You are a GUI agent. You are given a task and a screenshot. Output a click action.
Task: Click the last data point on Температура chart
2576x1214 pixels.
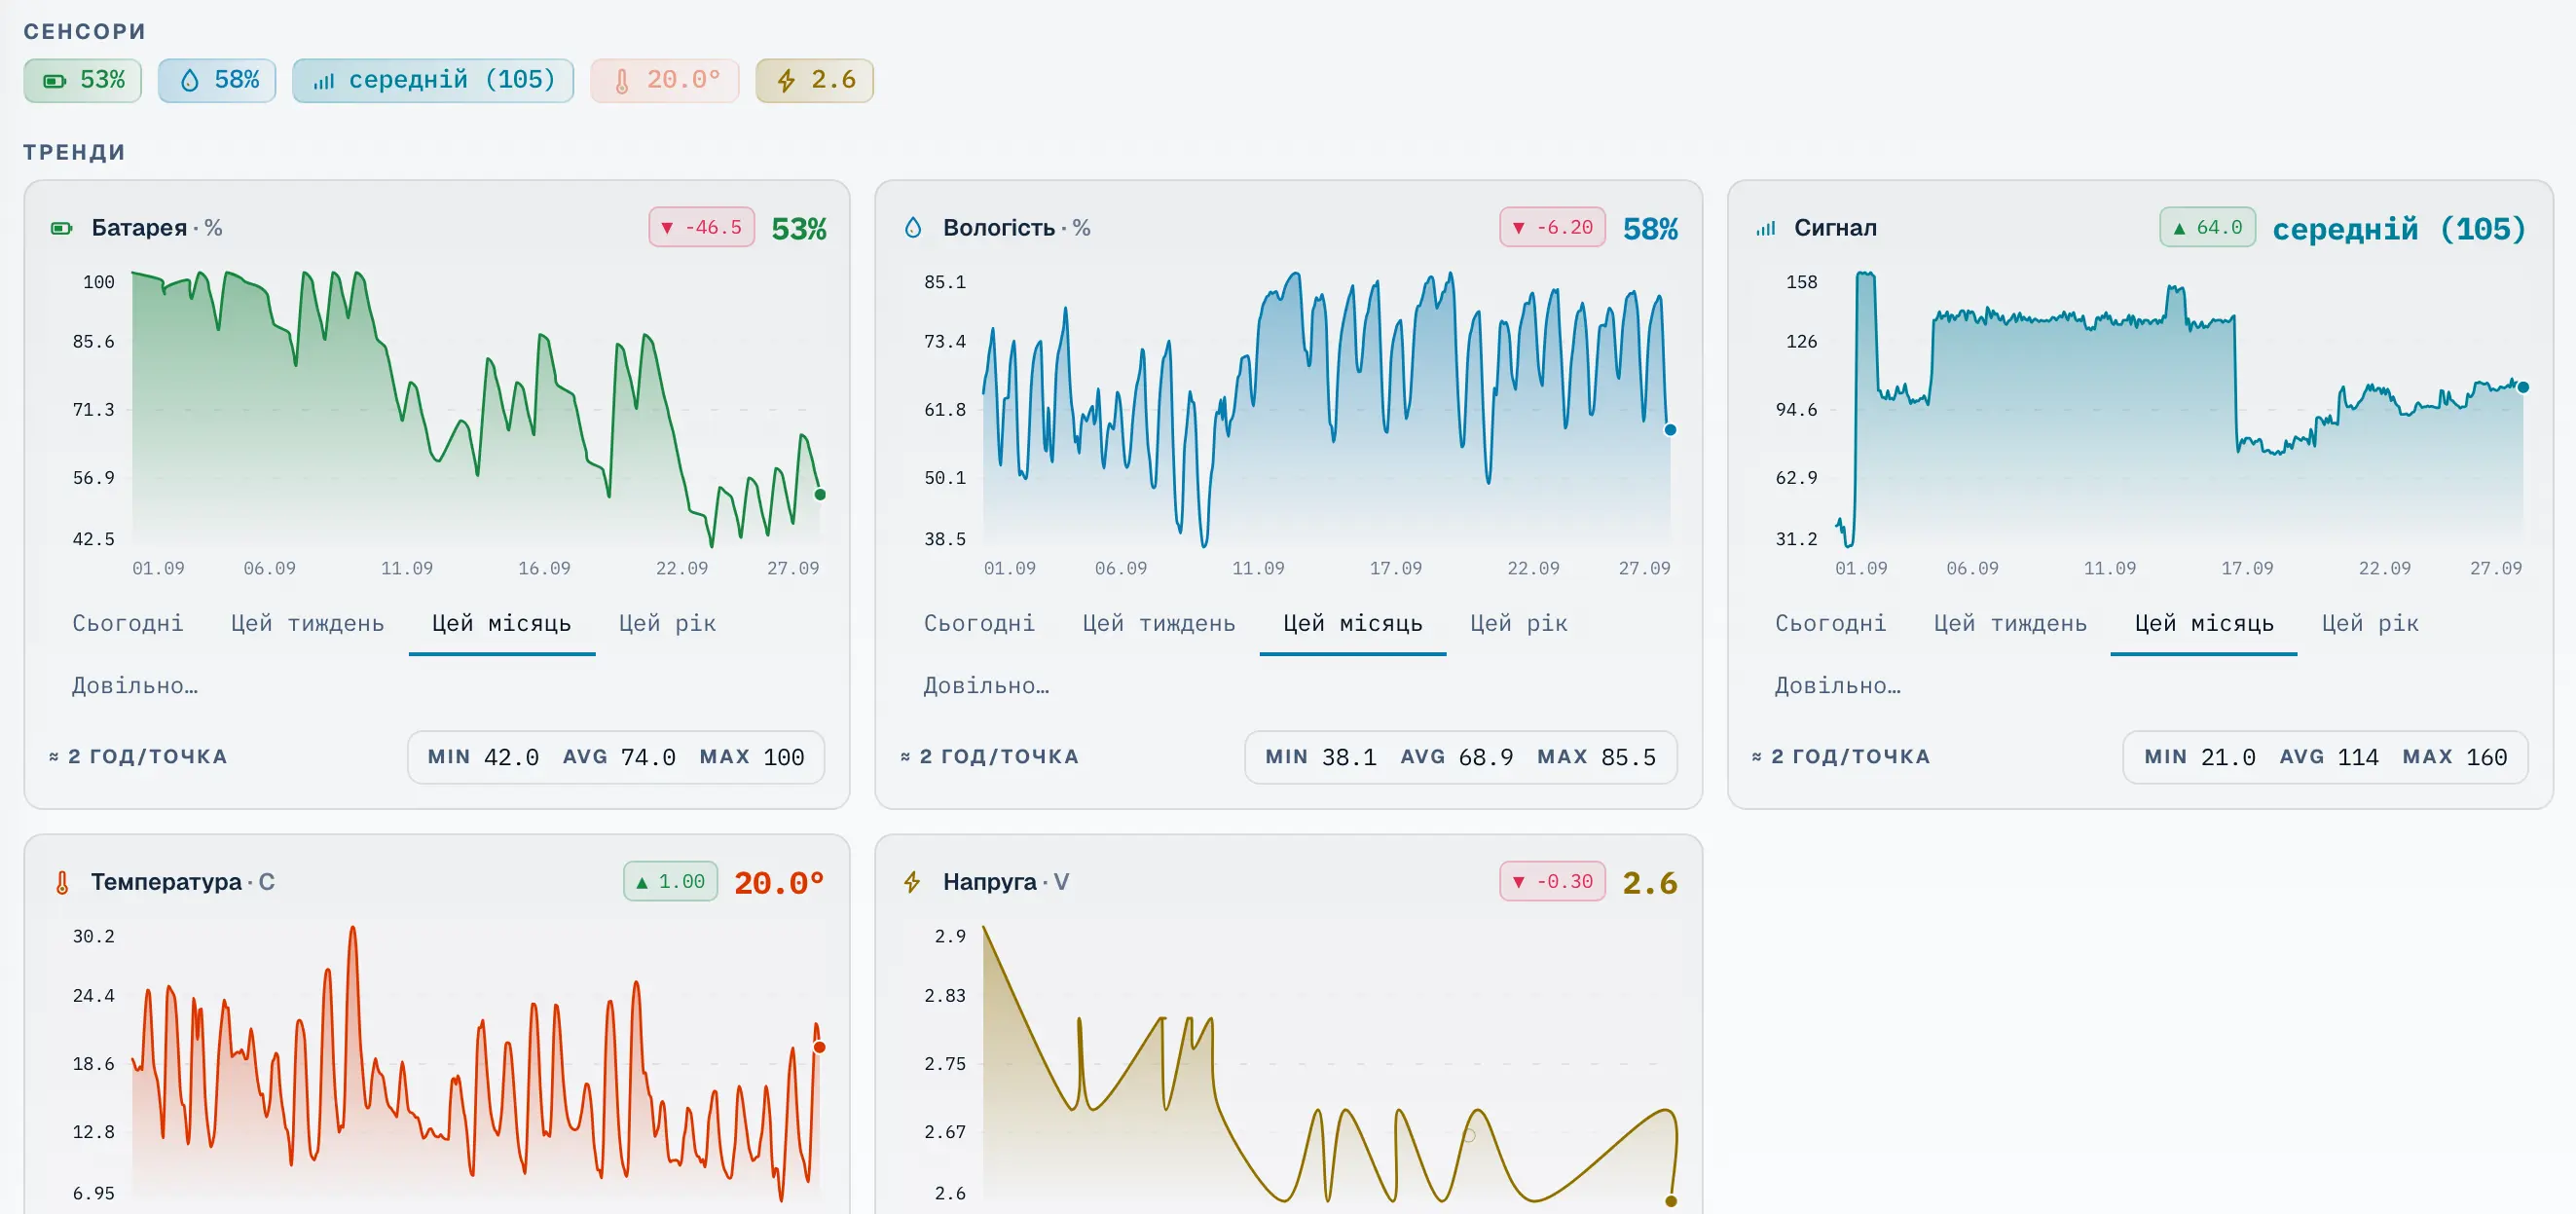click(x=820, y=1048)
